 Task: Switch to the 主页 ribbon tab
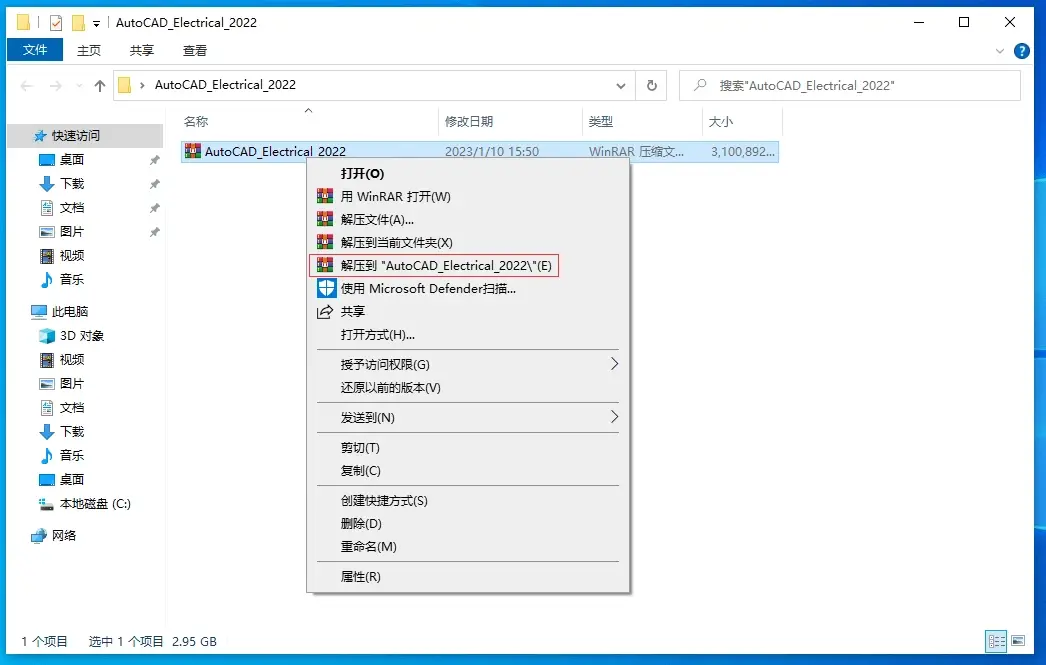click(x=89, y=51)
